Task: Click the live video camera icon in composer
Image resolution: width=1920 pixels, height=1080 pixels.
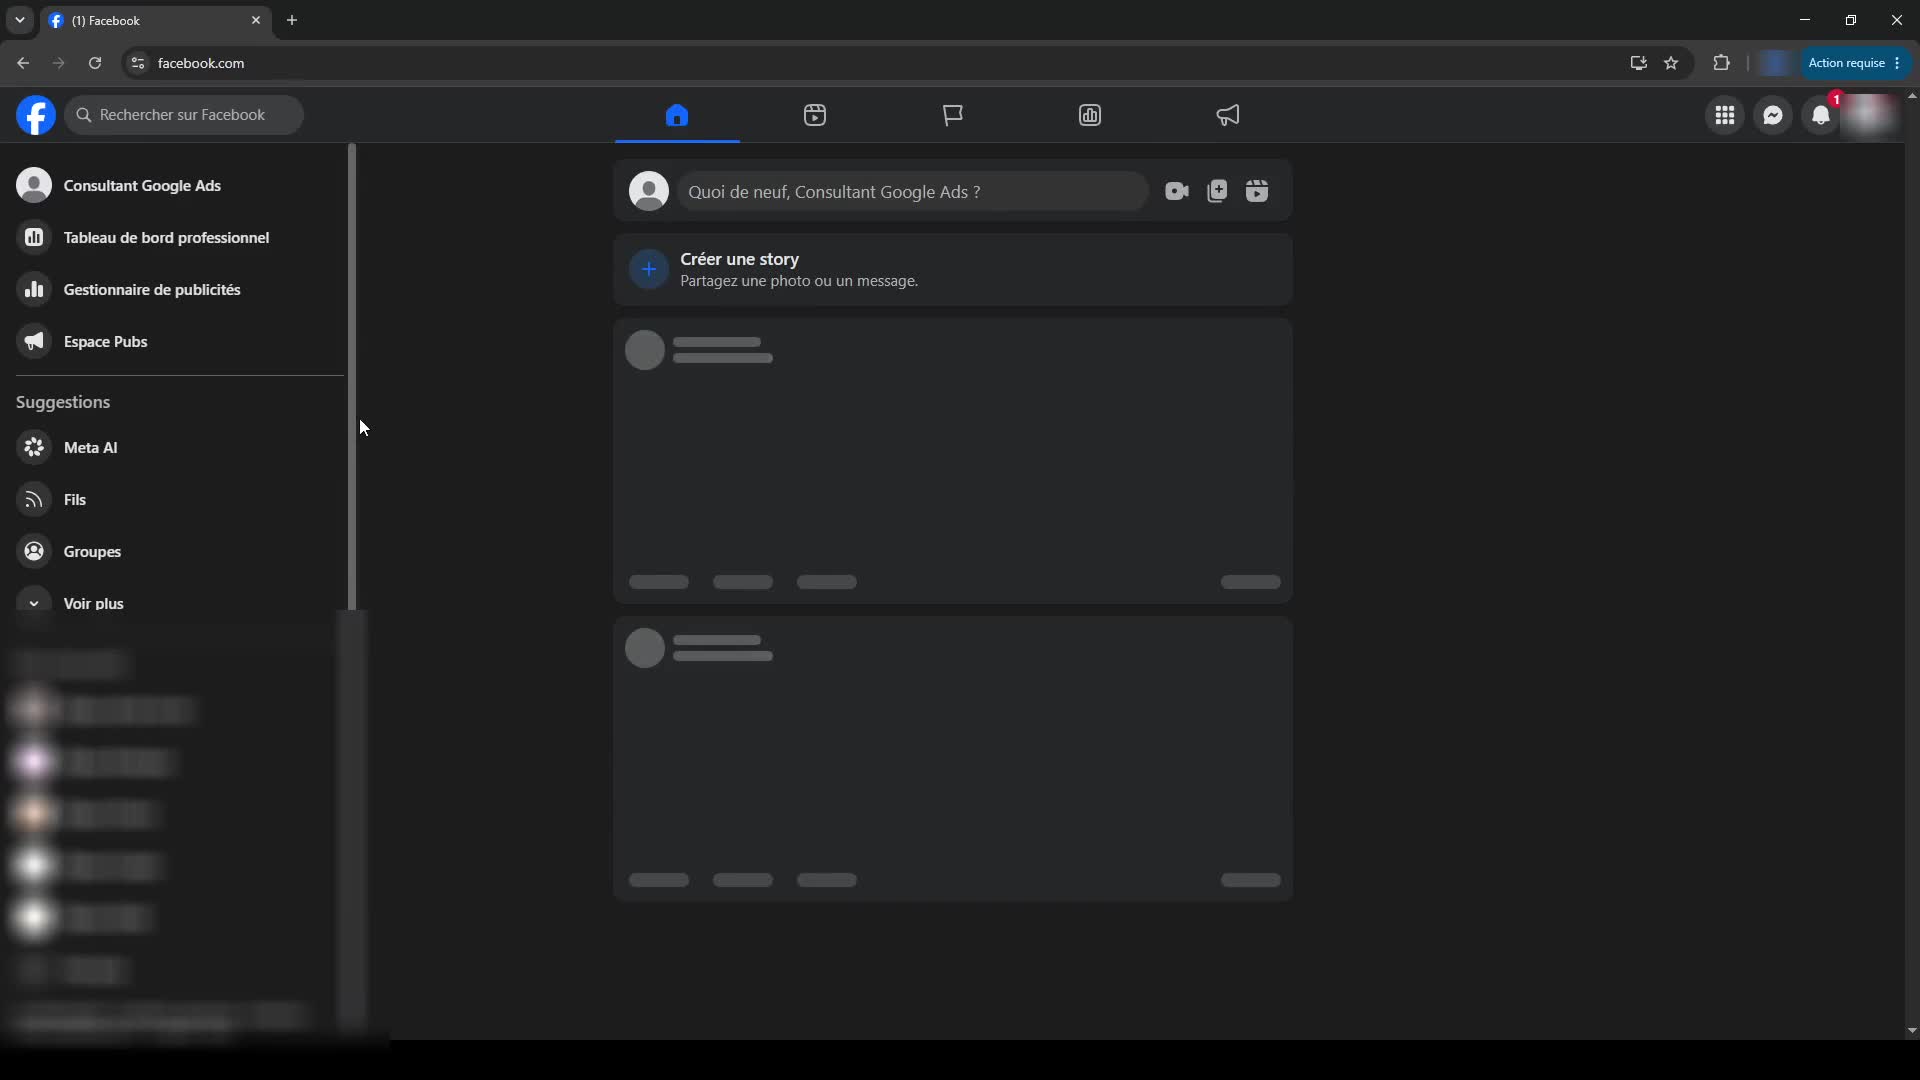Action: click(x=1177, y=191)
